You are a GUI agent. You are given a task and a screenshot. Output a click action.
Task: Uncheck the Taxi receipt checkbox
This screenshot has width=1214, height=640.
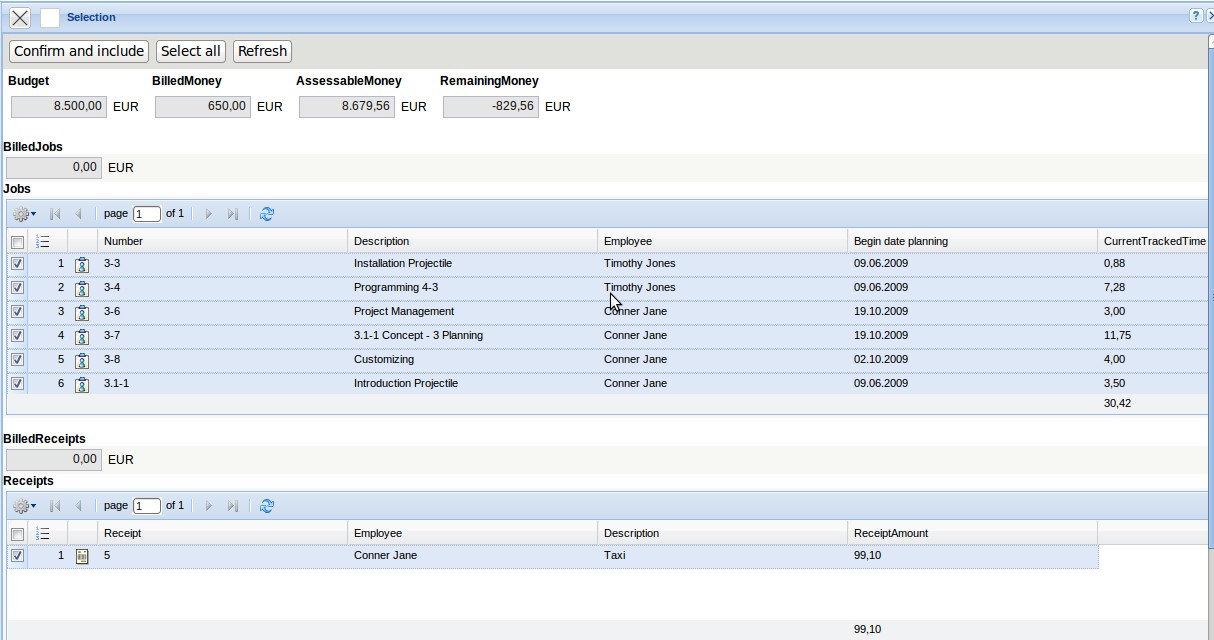tap(17, 556)
